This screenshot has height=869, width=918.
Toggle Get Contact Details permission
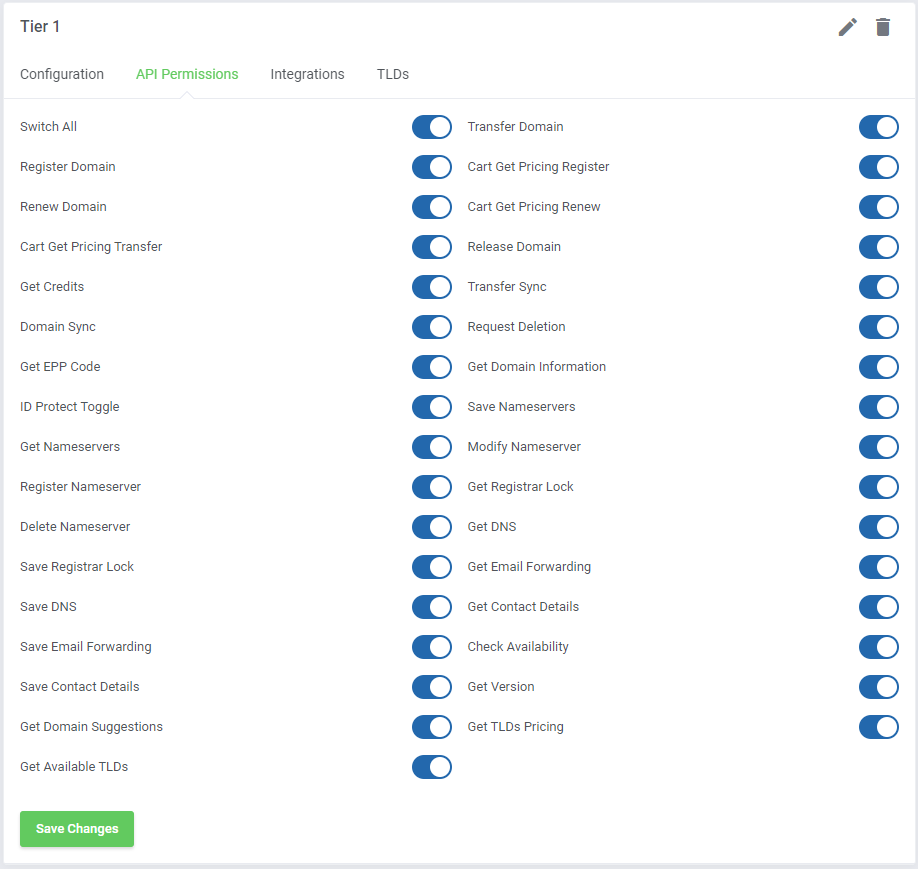tap(879, 607)
